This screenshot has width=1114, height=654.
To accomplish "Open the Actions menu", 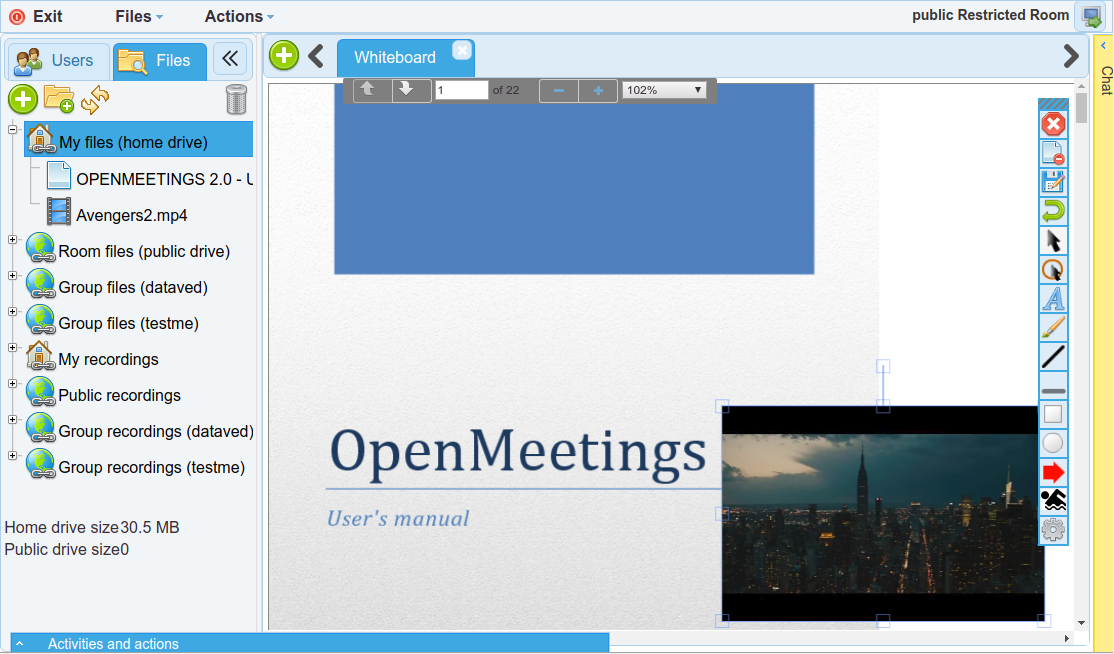I will pyautogui.click(x=232, y=16).
